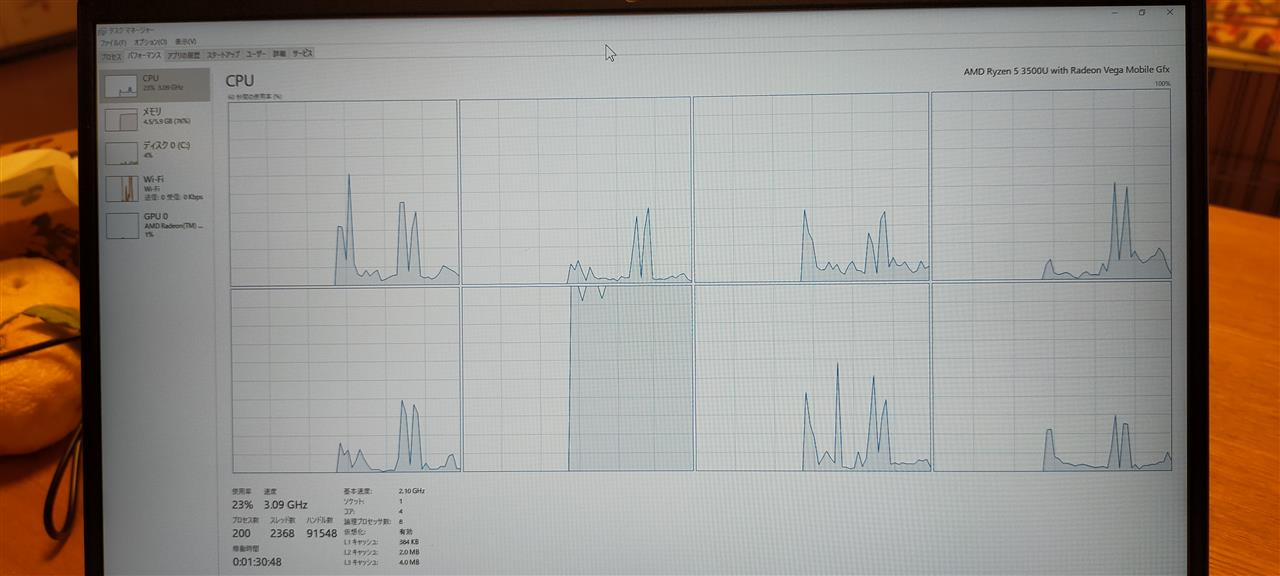Click the 100% graph scale label

[1162, 84]
